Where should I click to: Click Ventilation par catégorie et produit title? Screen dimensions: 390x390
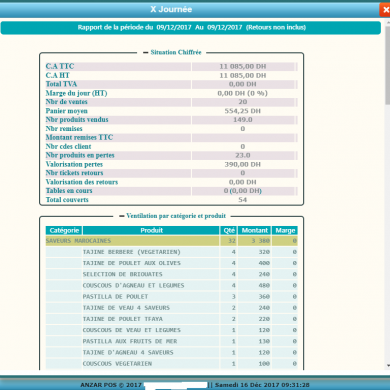click(176, 216)
